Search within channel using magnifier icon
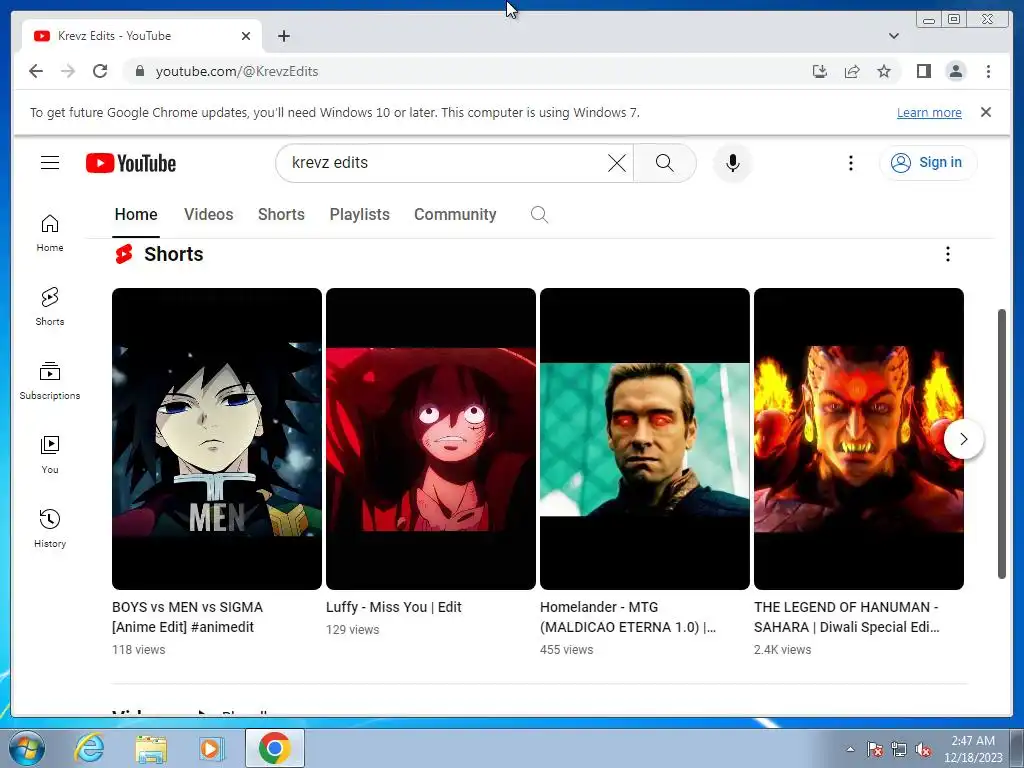1024x768 pixels. (x=539, y=214)
